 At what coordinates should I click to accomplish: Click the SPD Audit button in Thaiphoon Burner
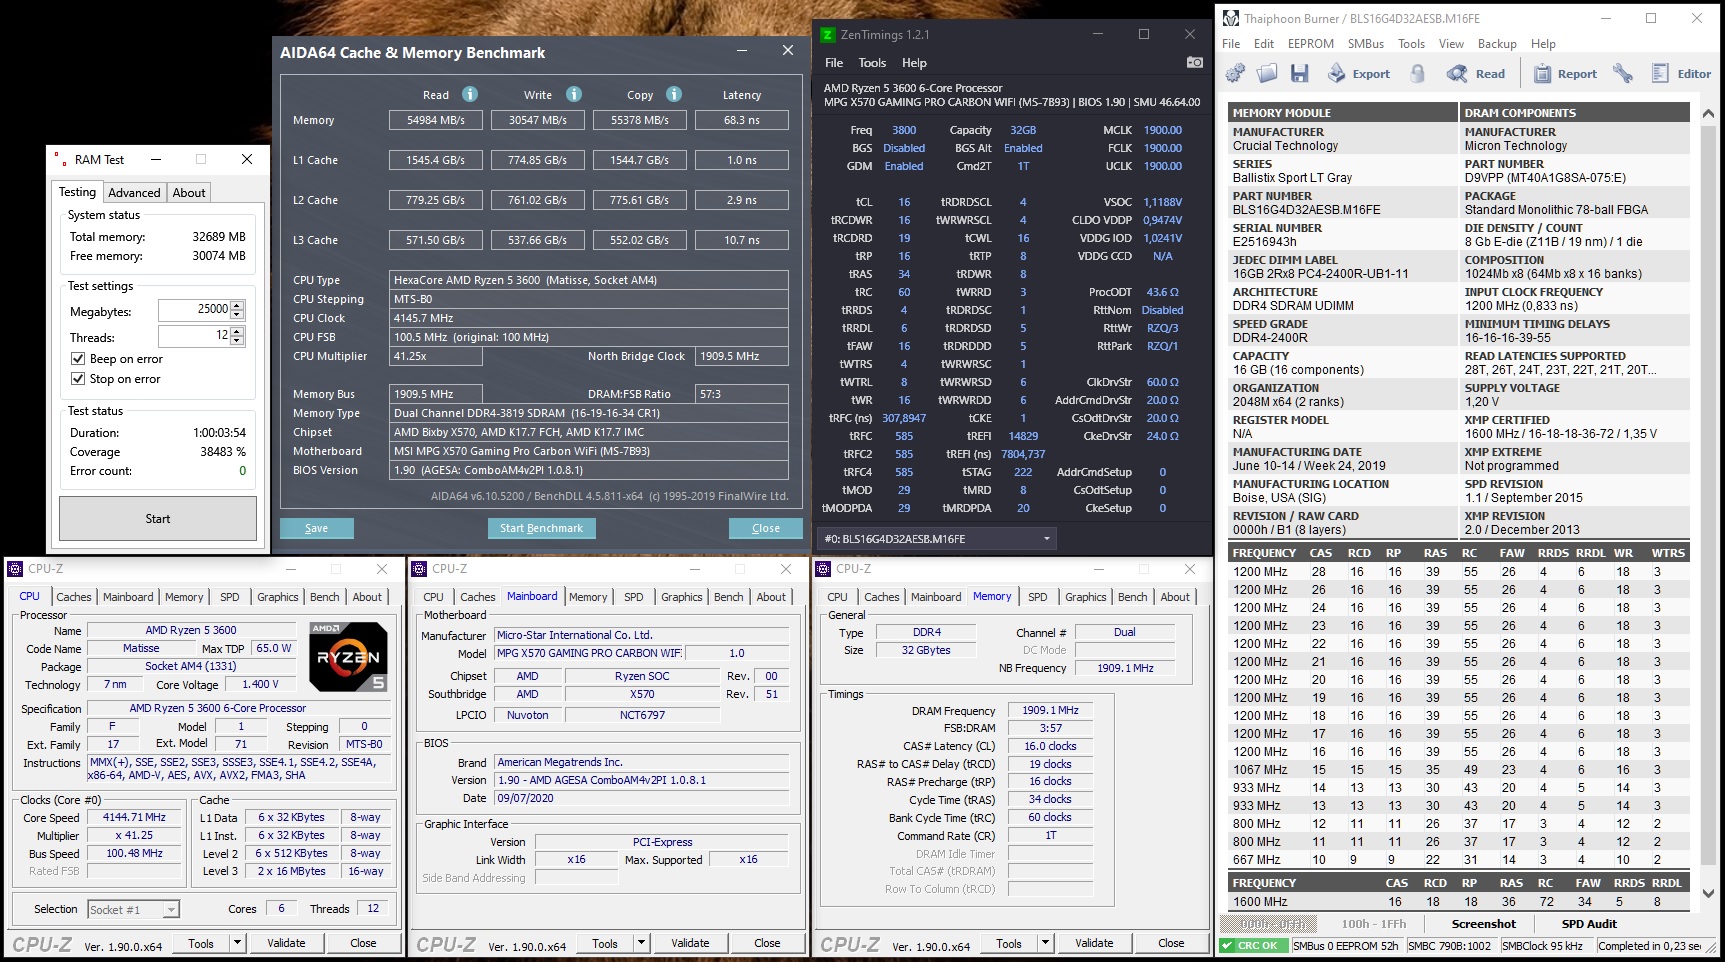[x=1589, y=924]
